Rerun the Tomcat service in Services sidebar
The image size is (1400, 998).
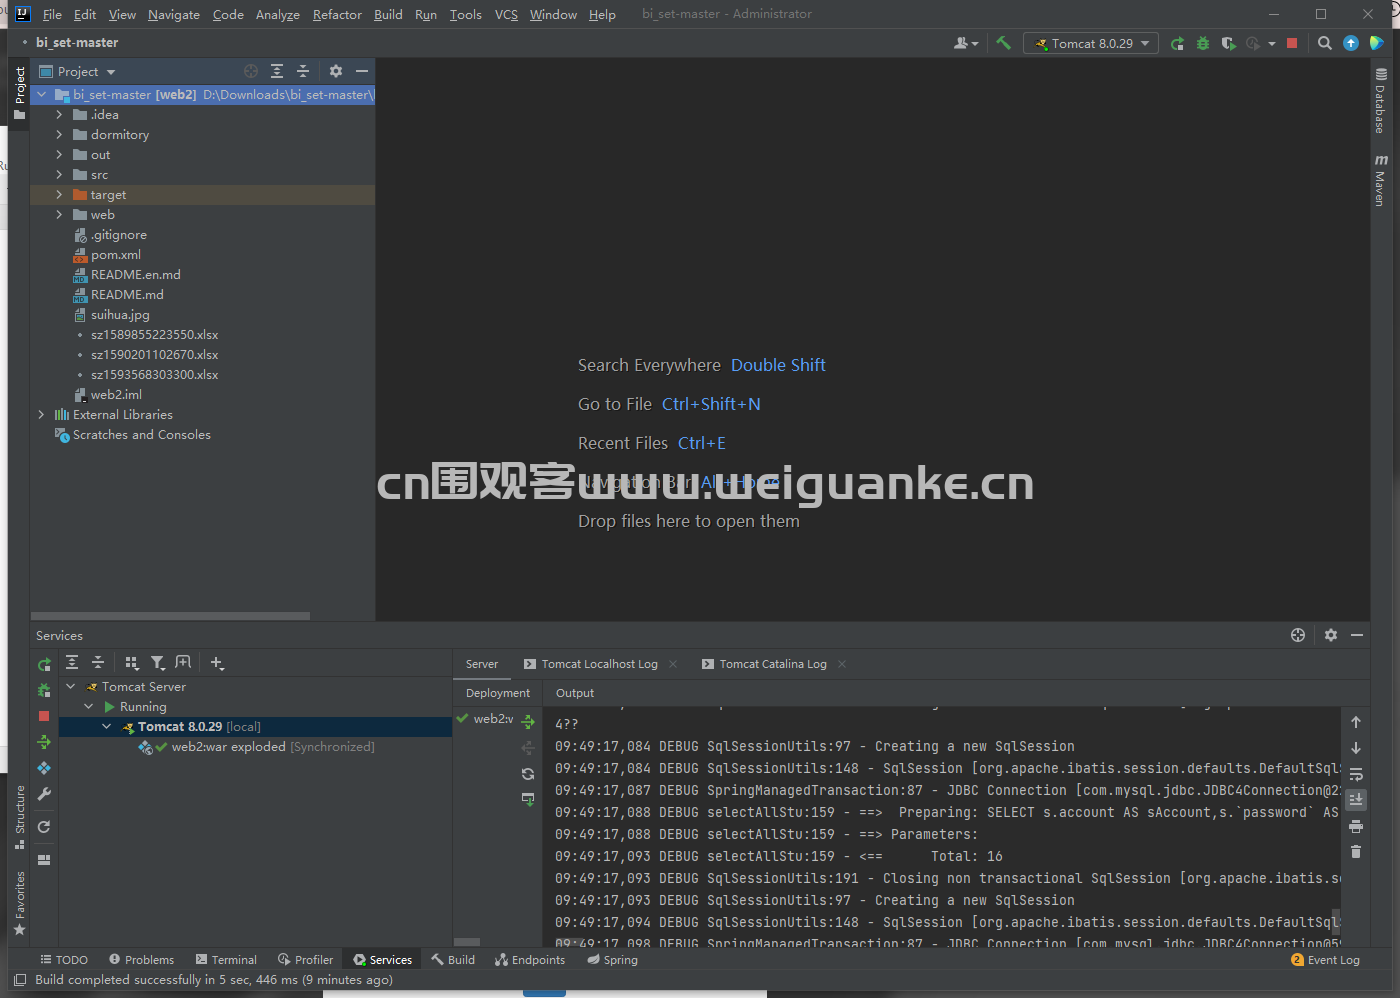pos(44,664)
